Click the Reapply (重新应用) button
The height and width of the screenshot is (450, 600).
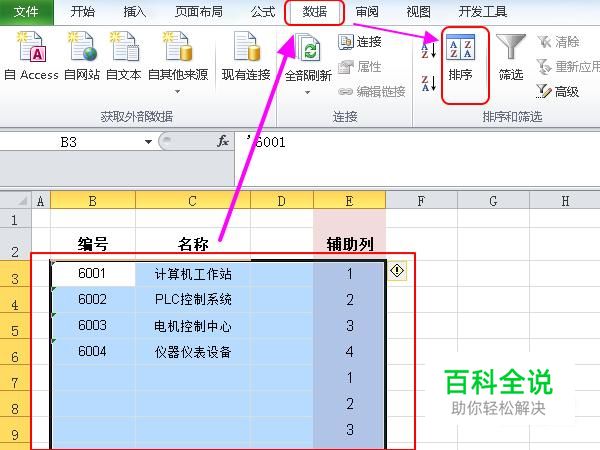pos(568,67)
